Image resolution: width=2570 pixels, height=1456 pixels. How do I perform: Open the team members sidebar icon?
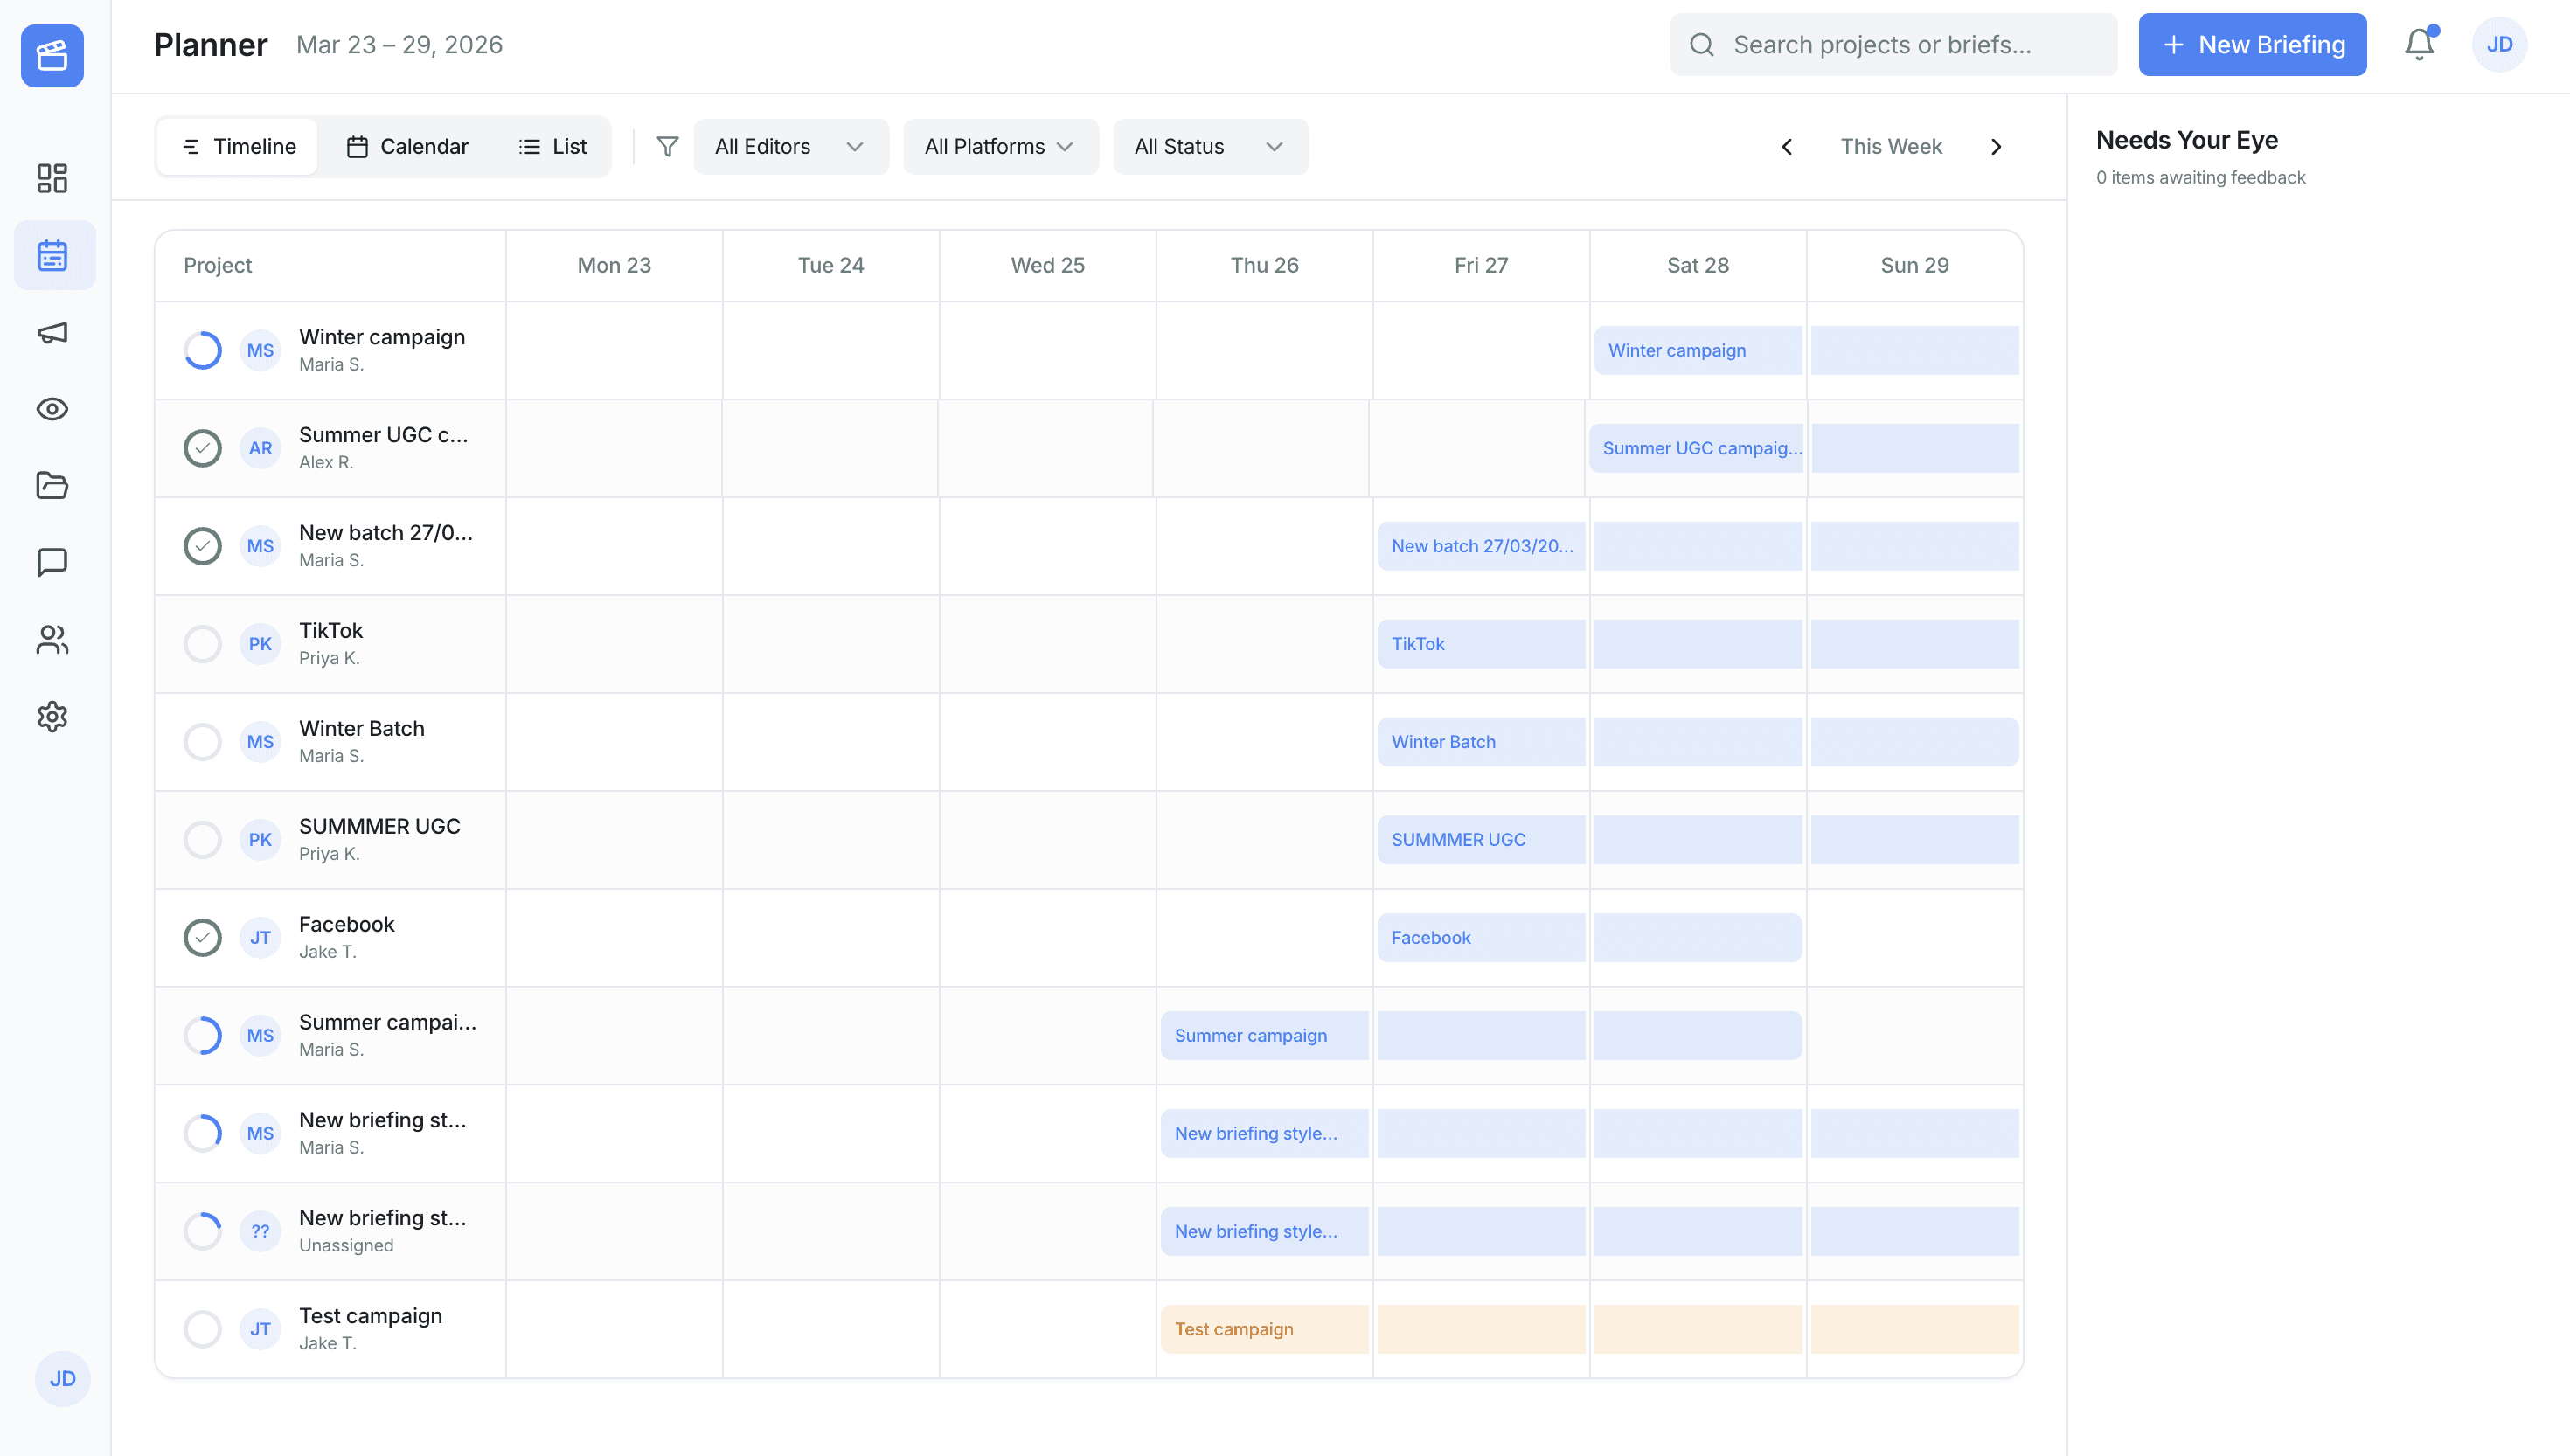tap(52, 640)
